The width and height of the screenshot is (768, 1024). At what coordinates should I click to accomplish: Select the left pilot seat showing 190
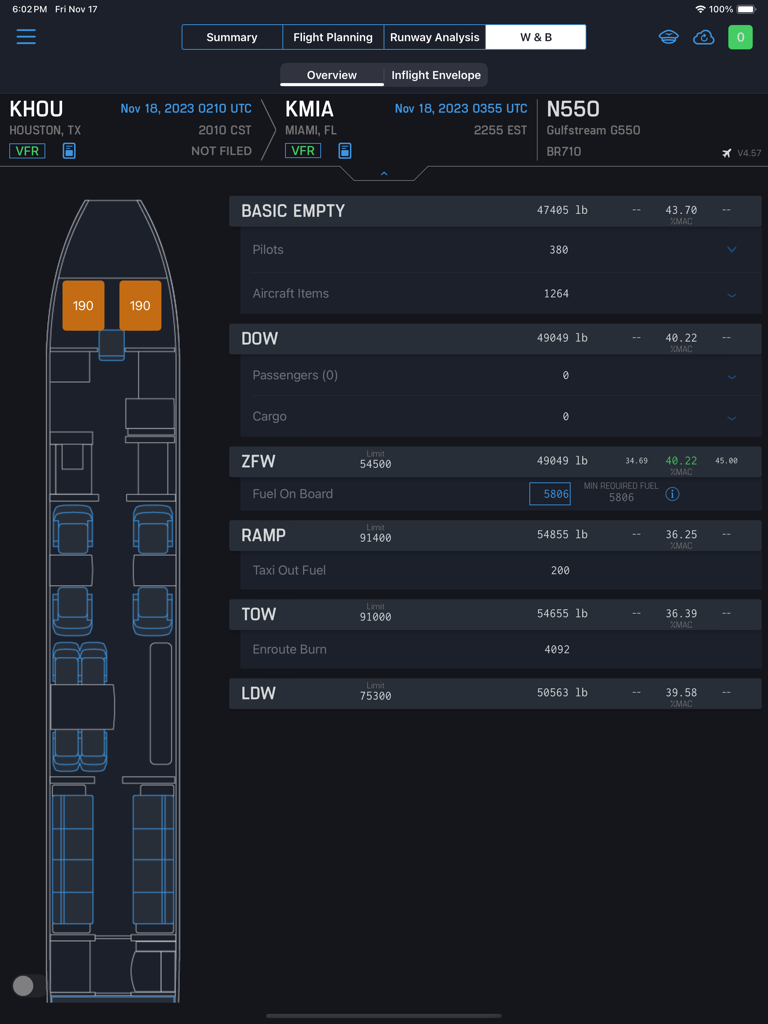(x=83, y=305)
